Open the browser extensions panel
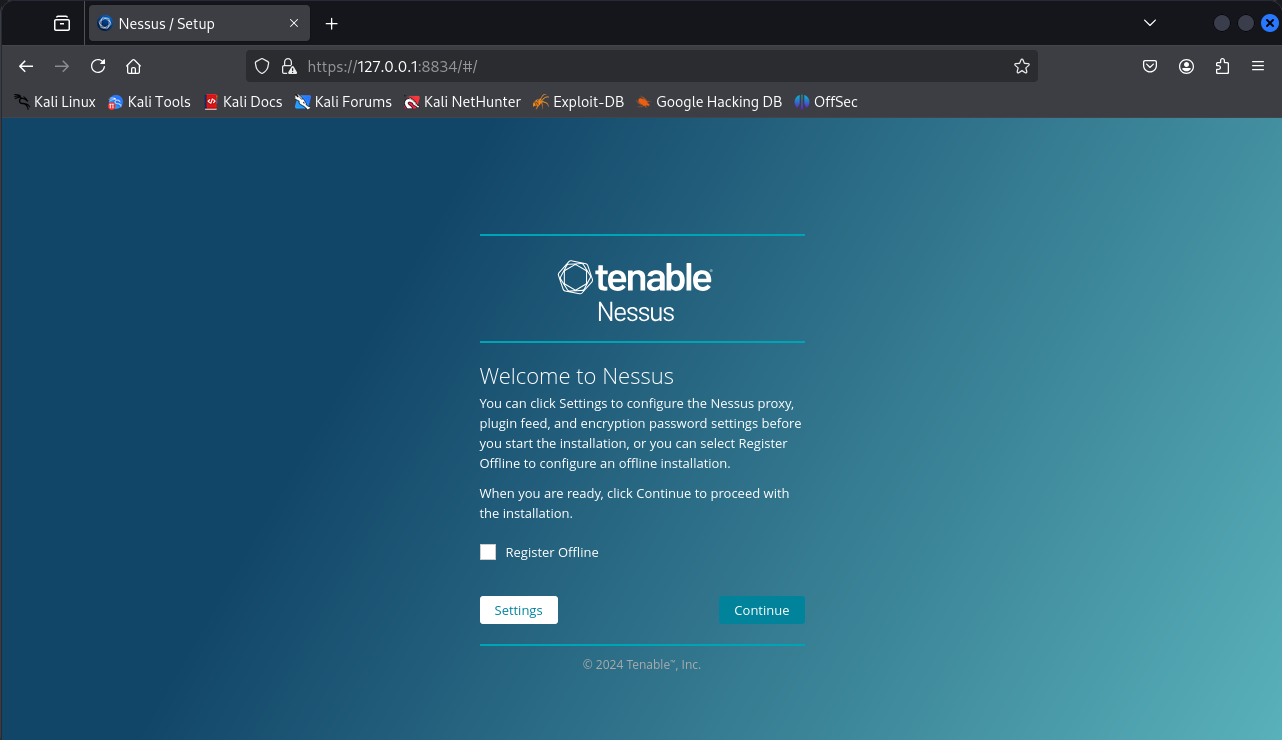The width and height of the screenshot is (1282, 740). tap(1222, 66)
